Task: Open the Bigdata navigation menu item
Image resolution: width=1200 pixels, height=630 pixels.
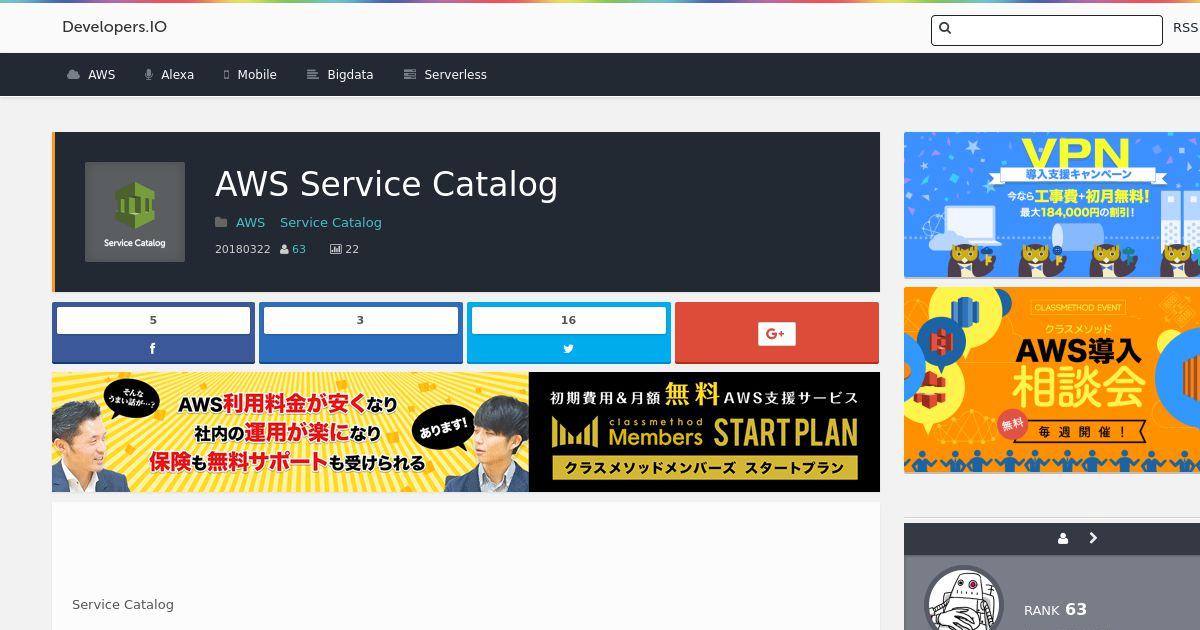Action: [340, 75]
